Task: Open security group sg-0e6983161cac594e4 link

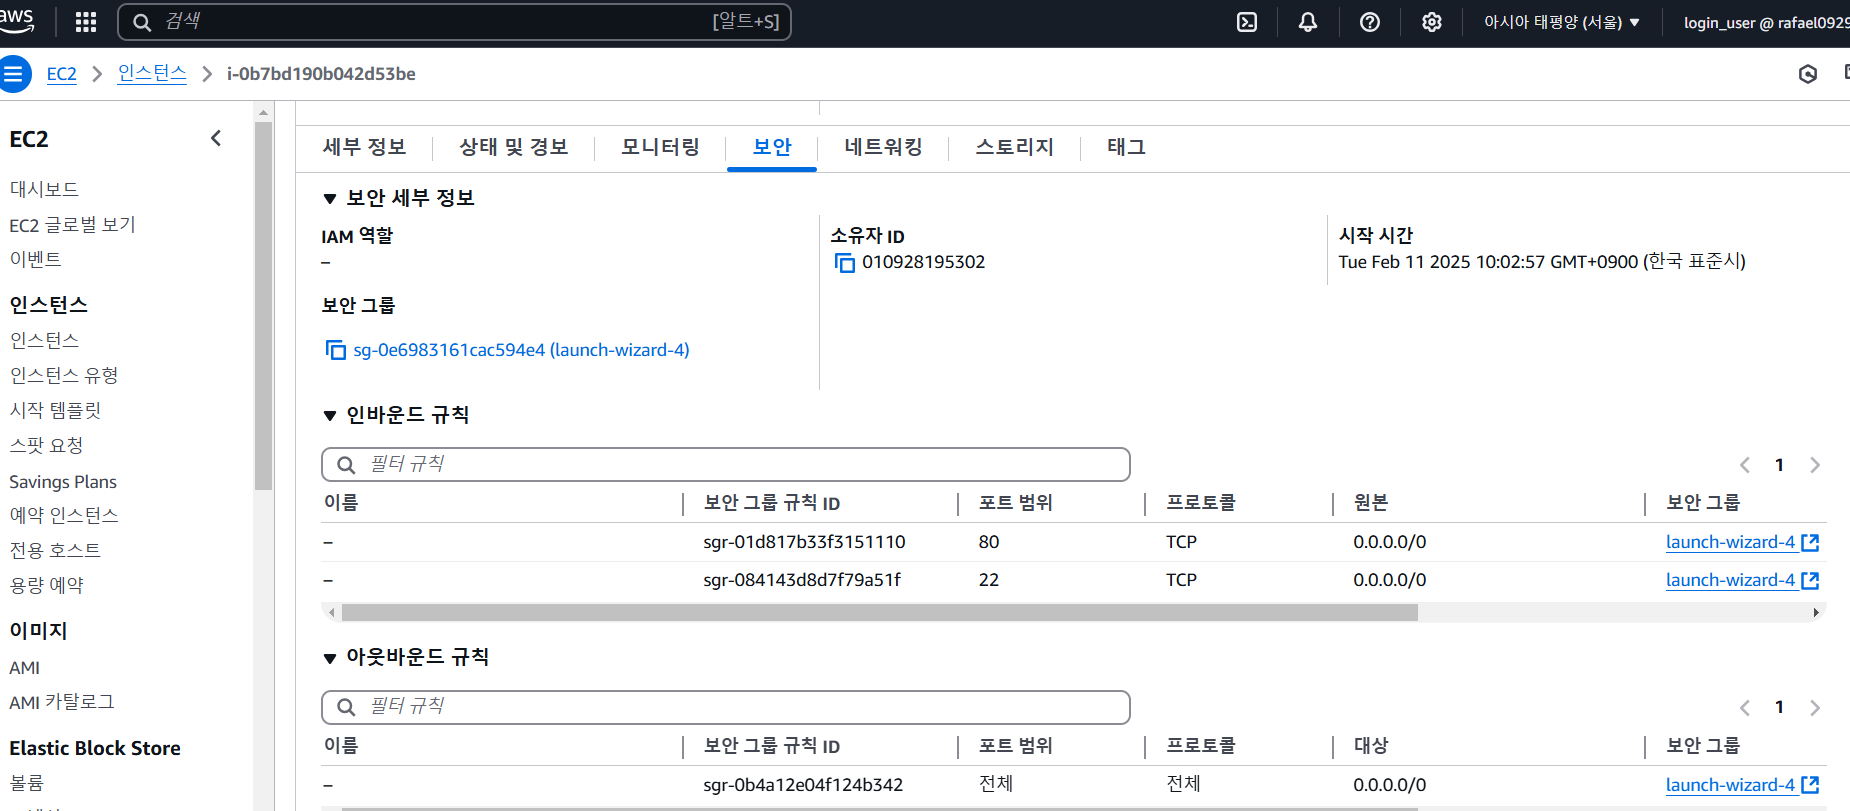Action: [x=521, y=350]
